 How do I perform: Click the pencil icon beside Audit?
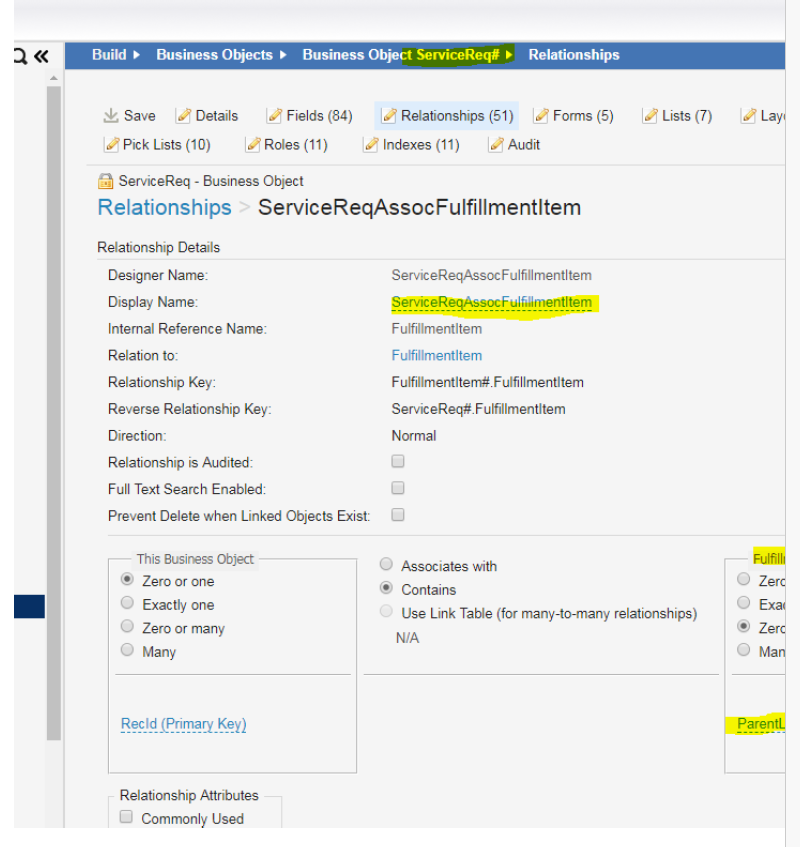click(x=496, y=145)
